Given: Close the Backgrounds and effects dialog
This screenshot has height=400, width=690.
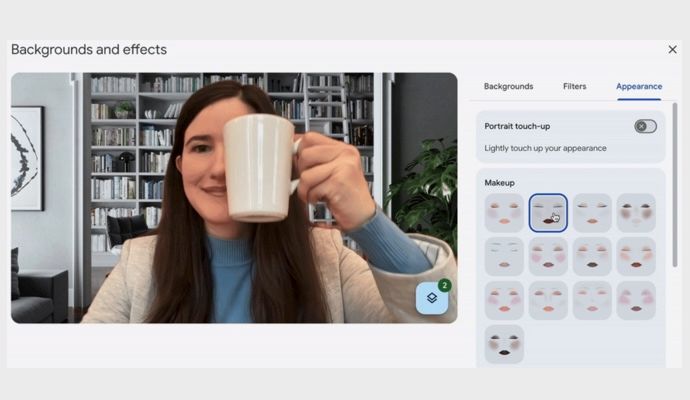Looking at the screenshot, I should click(x=672, y=49).
